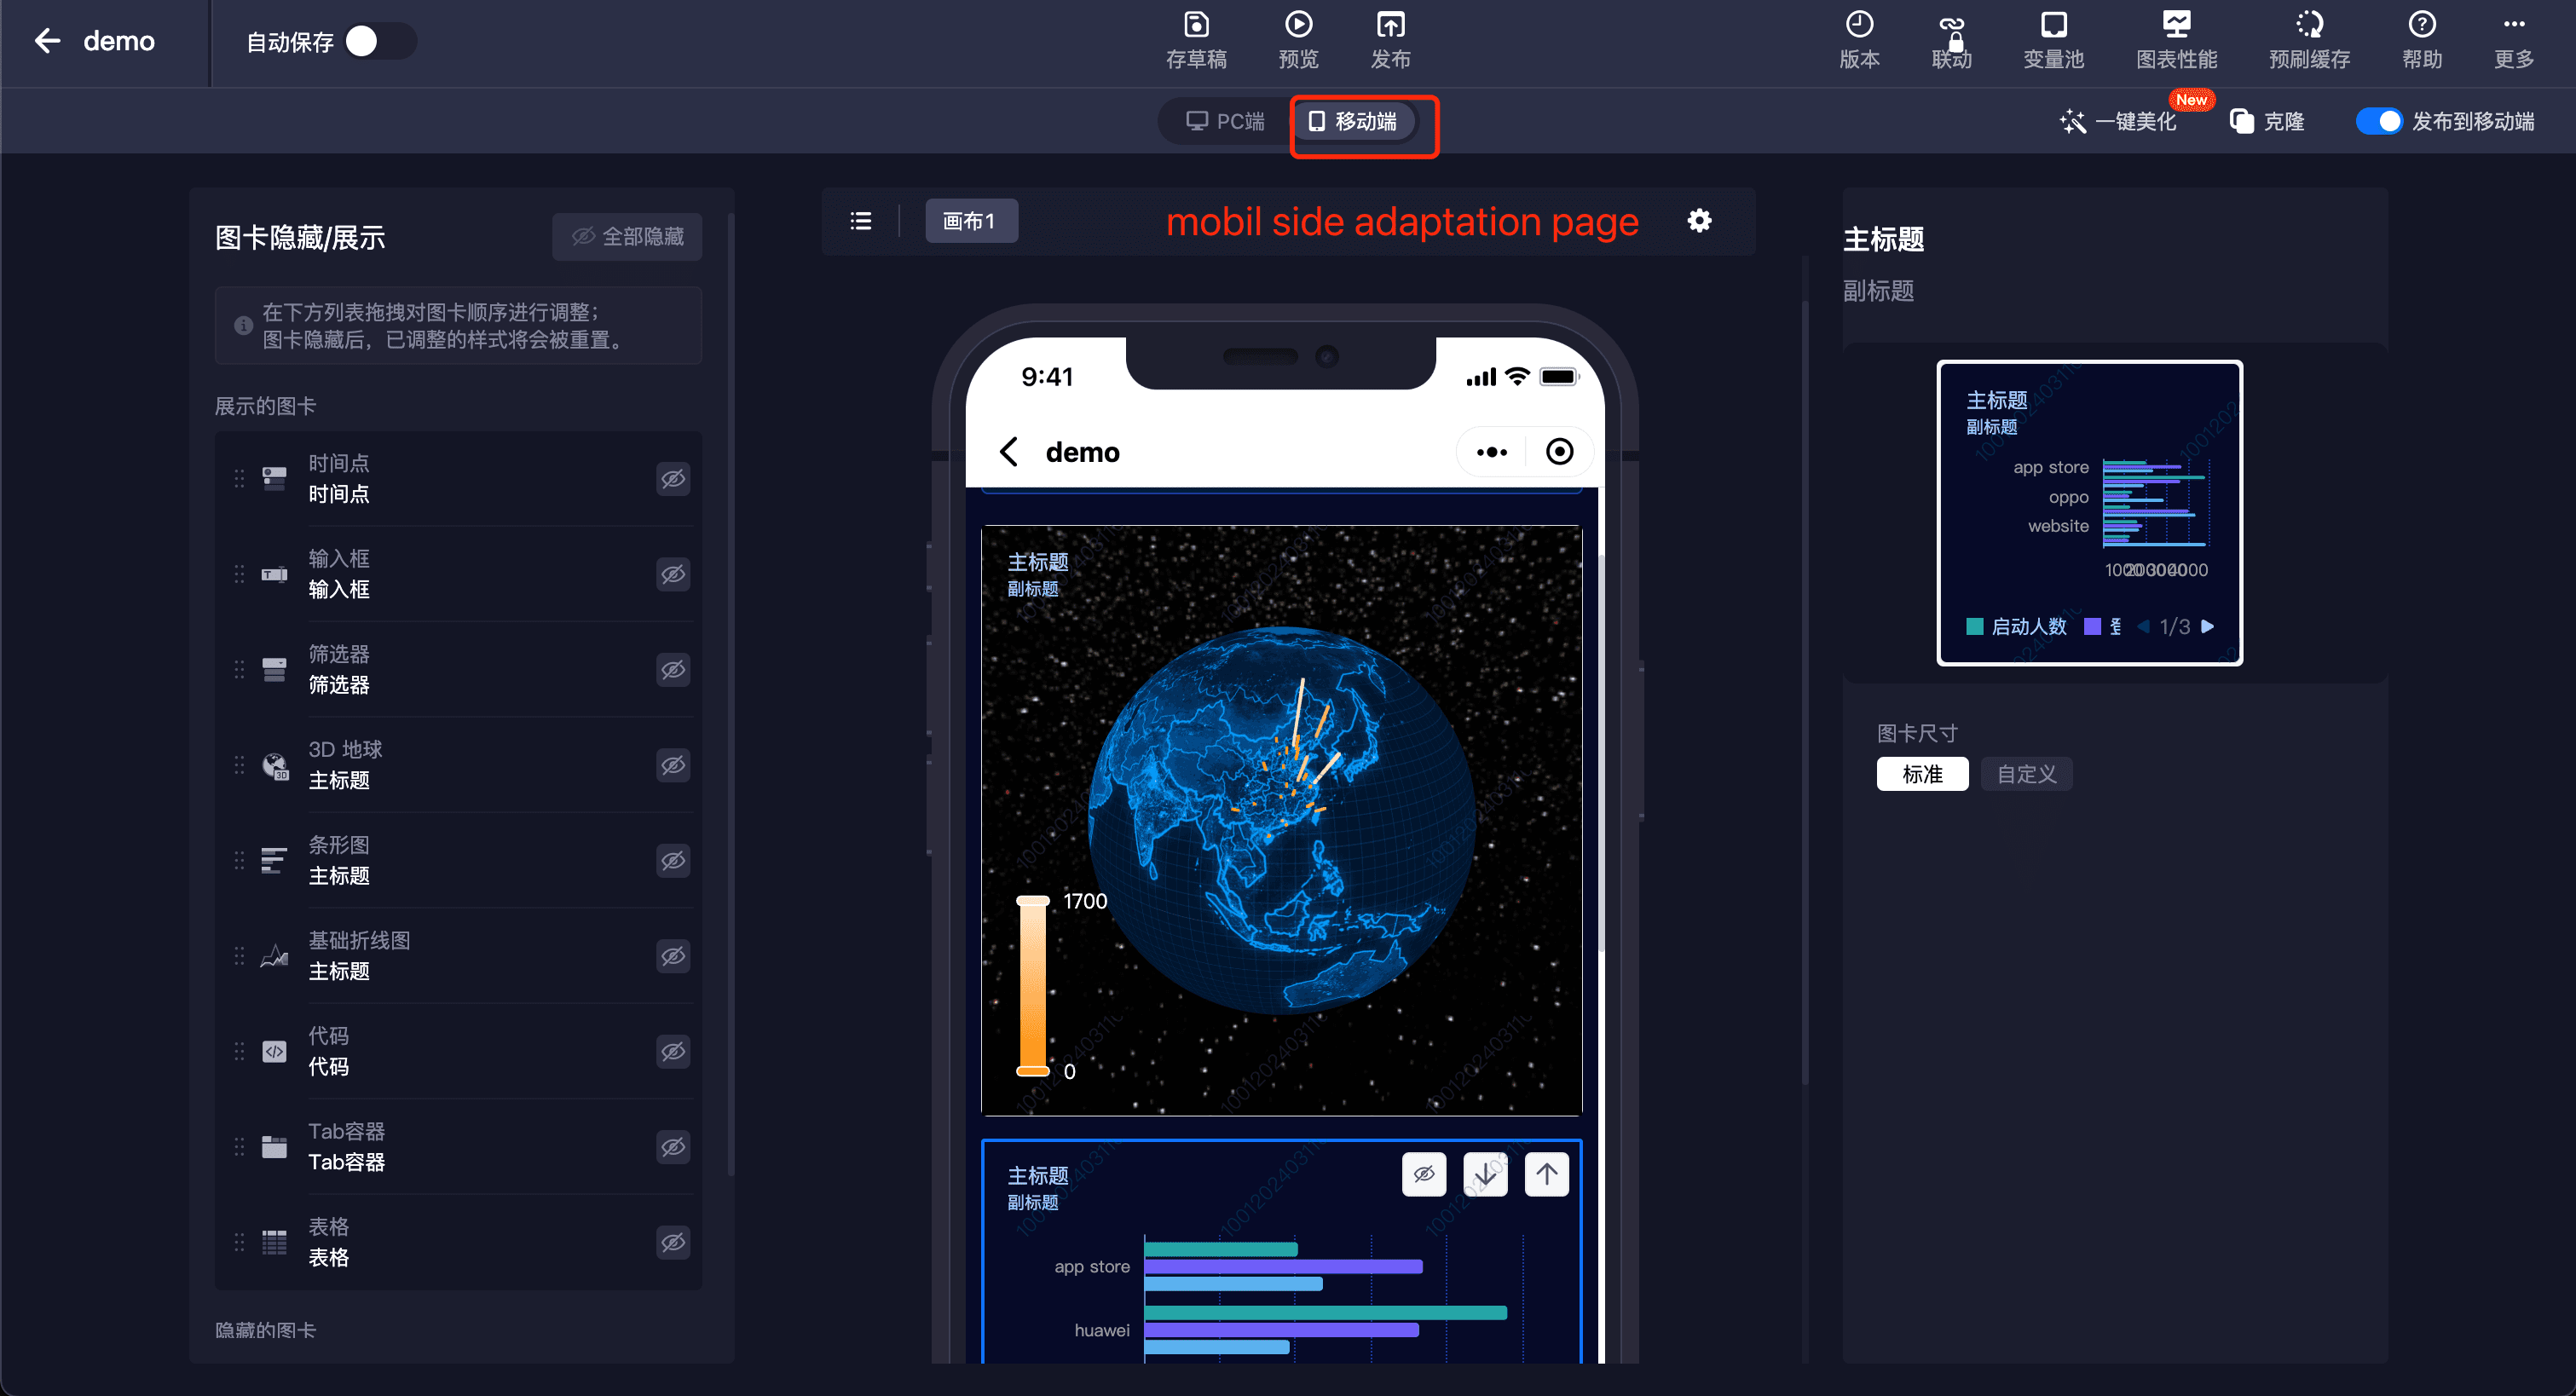
Task: Hide the 代码 card
Action: click(x=673, y=1051)
